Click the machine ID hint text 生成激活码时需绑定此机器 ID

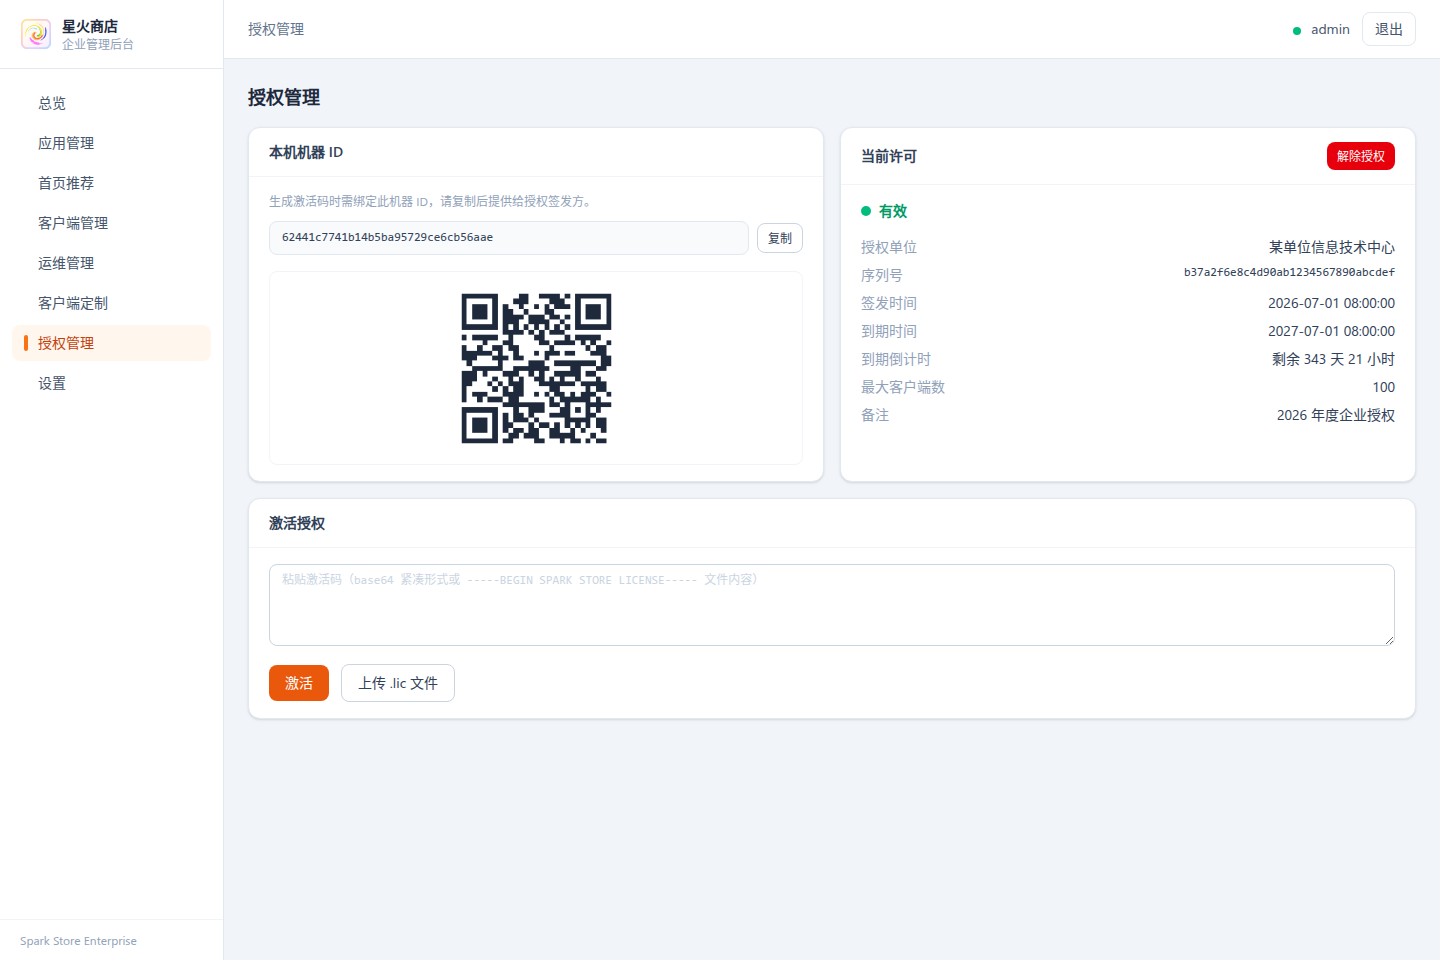click(x=349, y=201)
